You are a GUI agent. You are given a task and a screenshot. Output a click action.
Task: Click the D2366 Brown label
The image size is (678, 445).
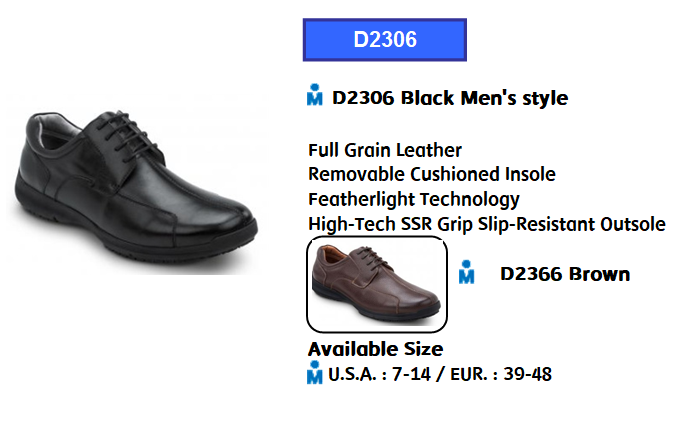coord(565,274)
